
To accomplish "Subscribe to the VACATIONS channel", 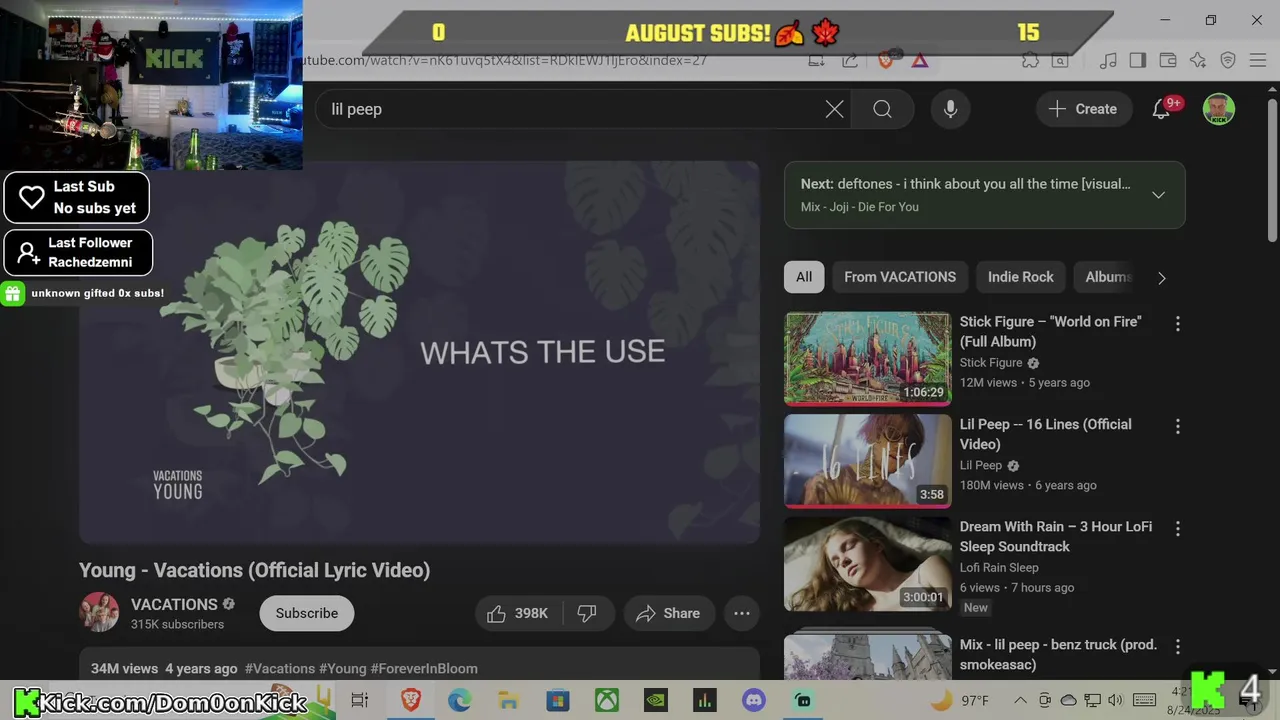I will click(307, 613).
